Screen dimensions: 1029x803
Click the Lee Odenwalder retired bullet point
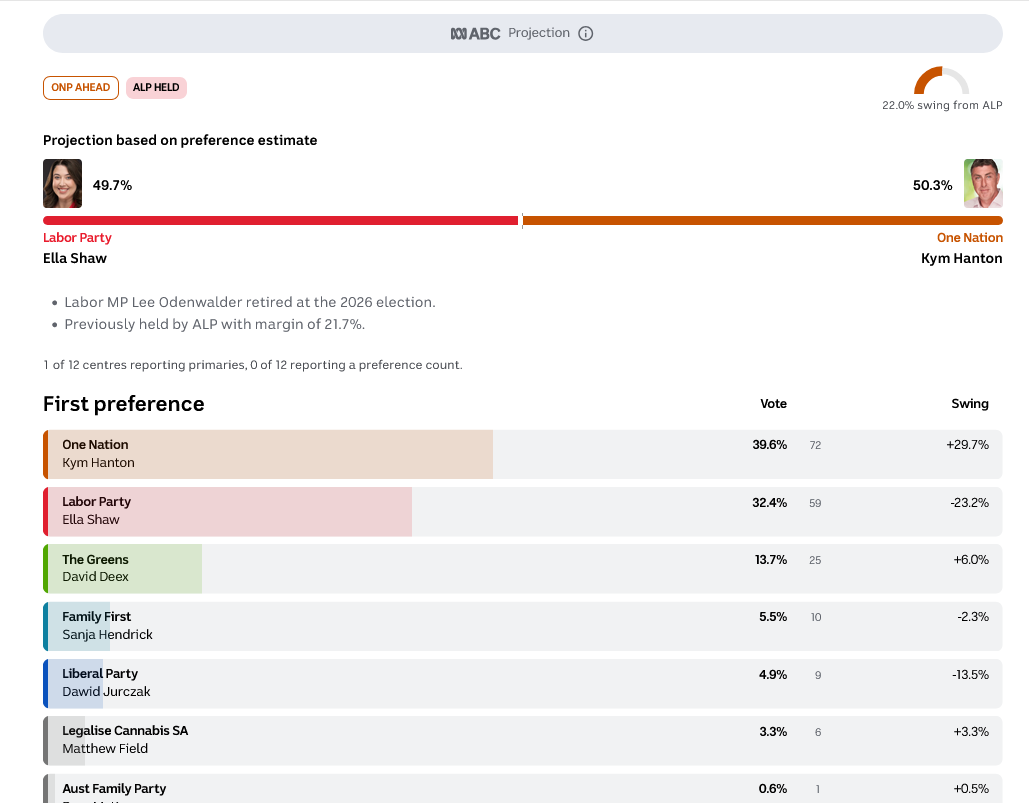click(x=249, y=302)
